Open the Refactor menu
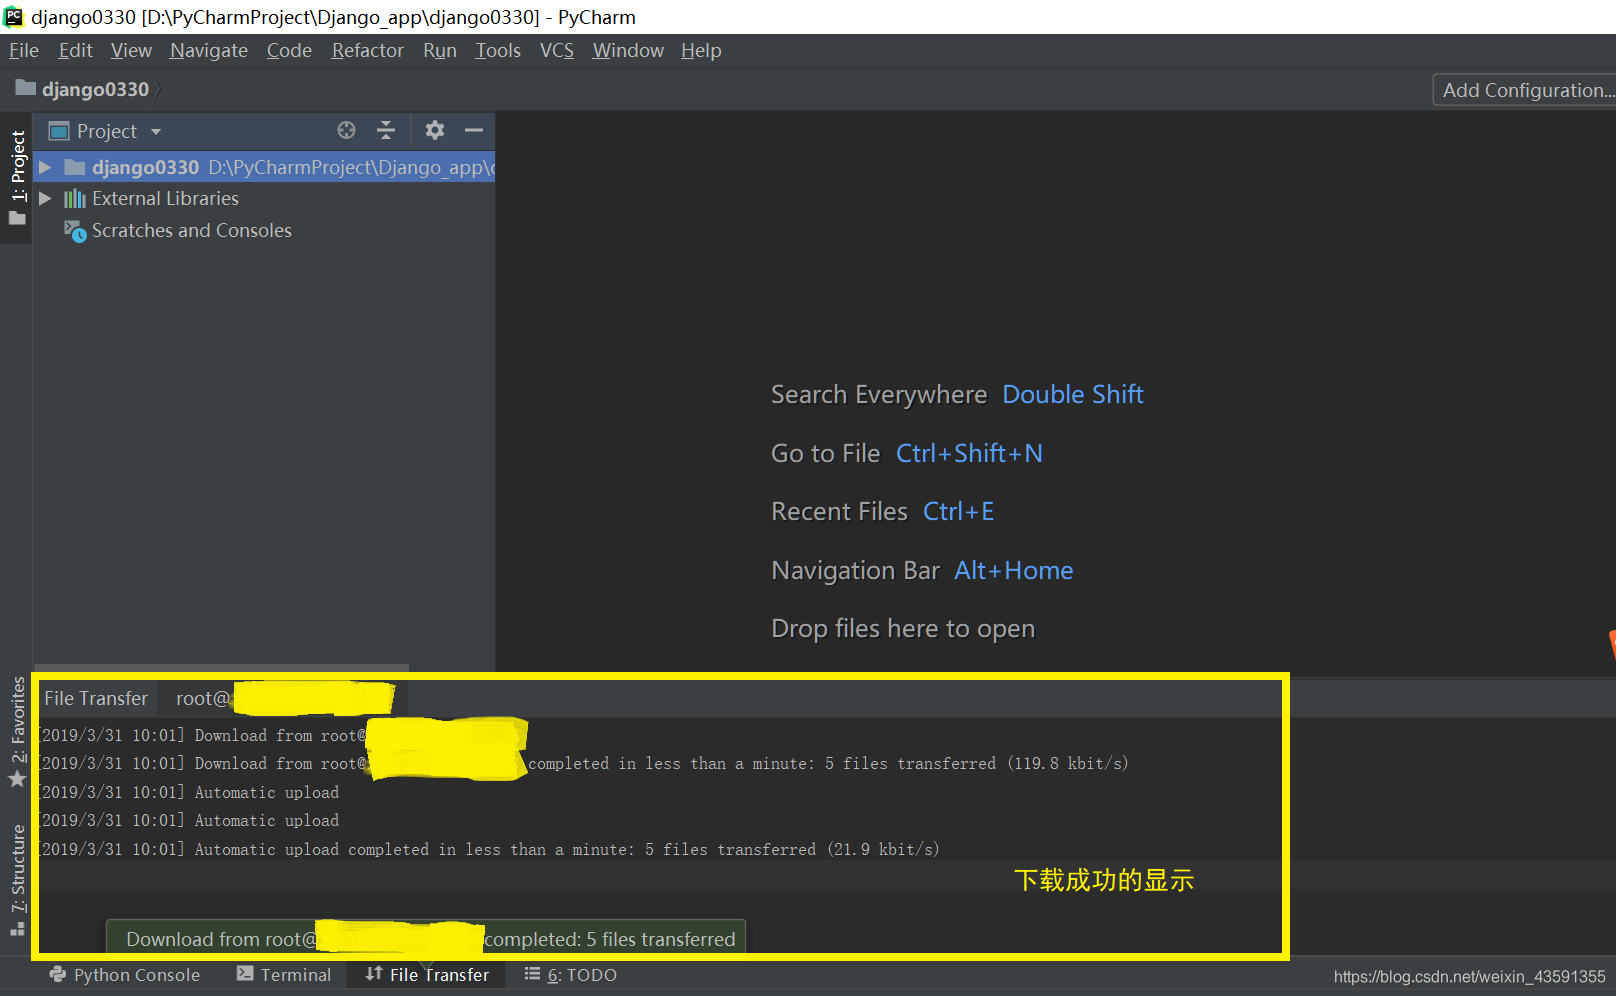1616x996 pixels. [x=368, y=50]
